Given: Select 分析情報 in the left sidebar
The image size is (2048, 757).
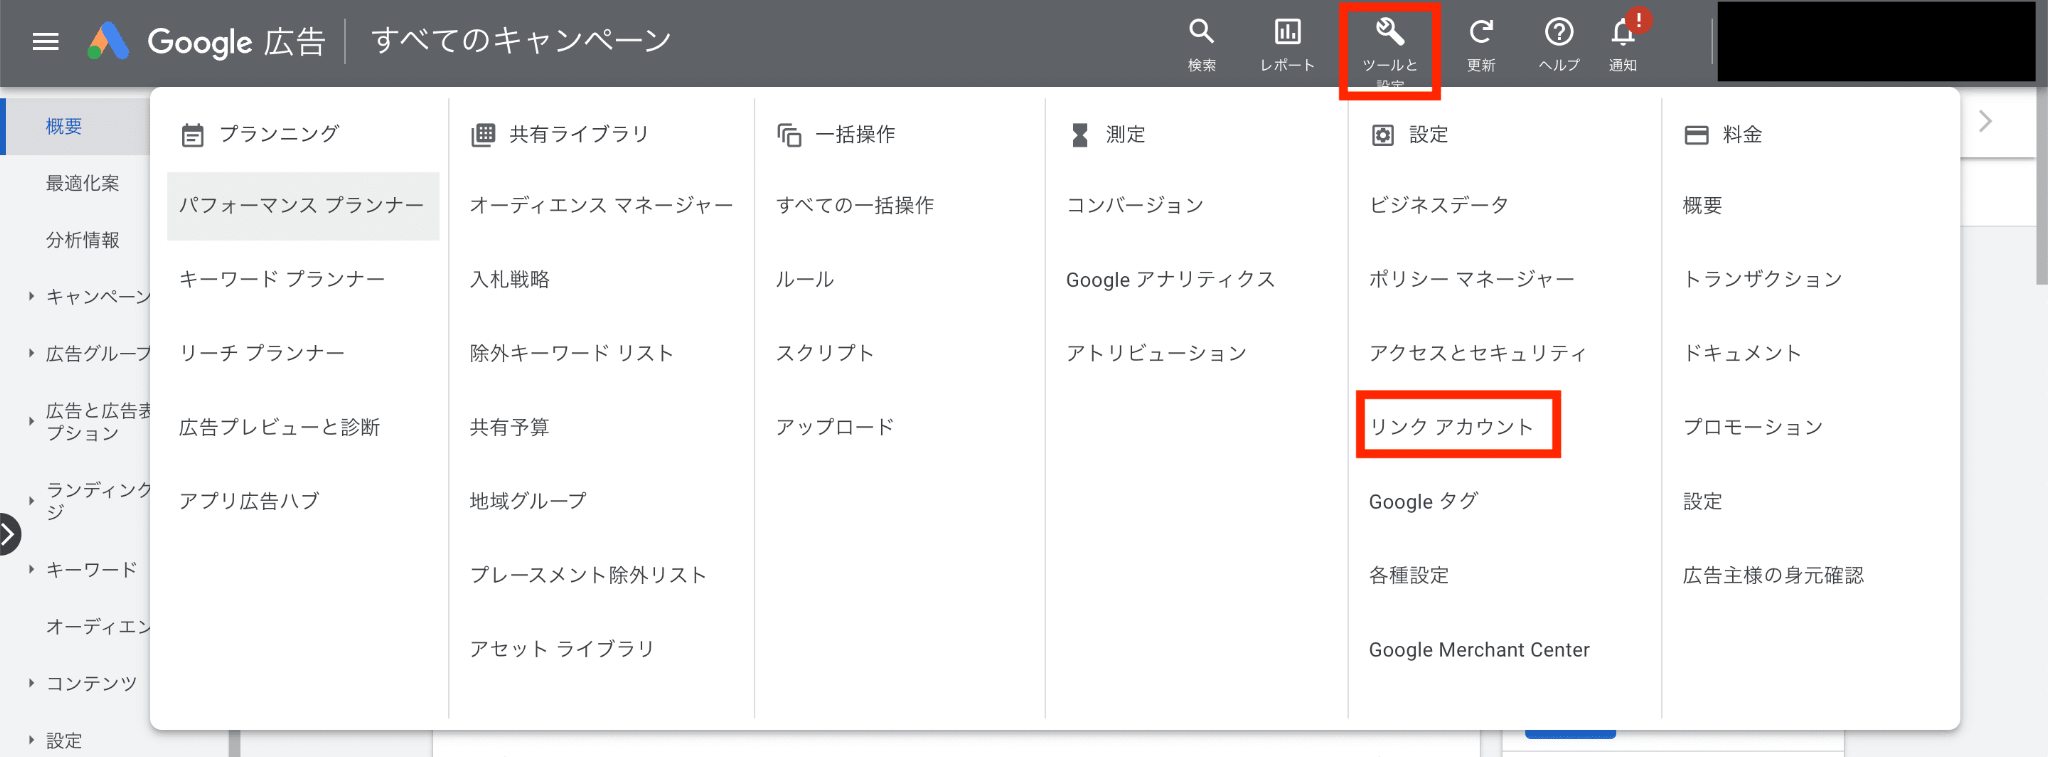Looking at the screenshot, I should [82, 240].
